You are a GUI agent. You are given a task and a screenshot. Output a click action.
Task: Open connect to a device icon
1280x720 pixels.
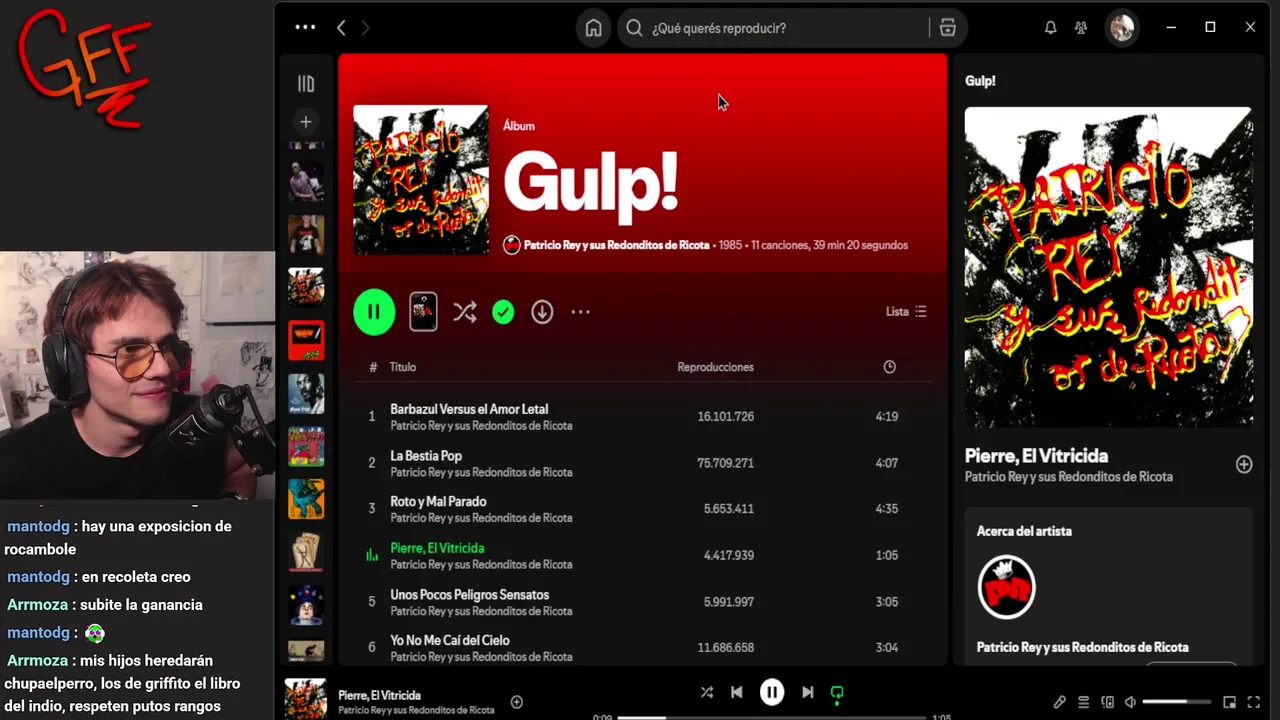click(1107, 702)
